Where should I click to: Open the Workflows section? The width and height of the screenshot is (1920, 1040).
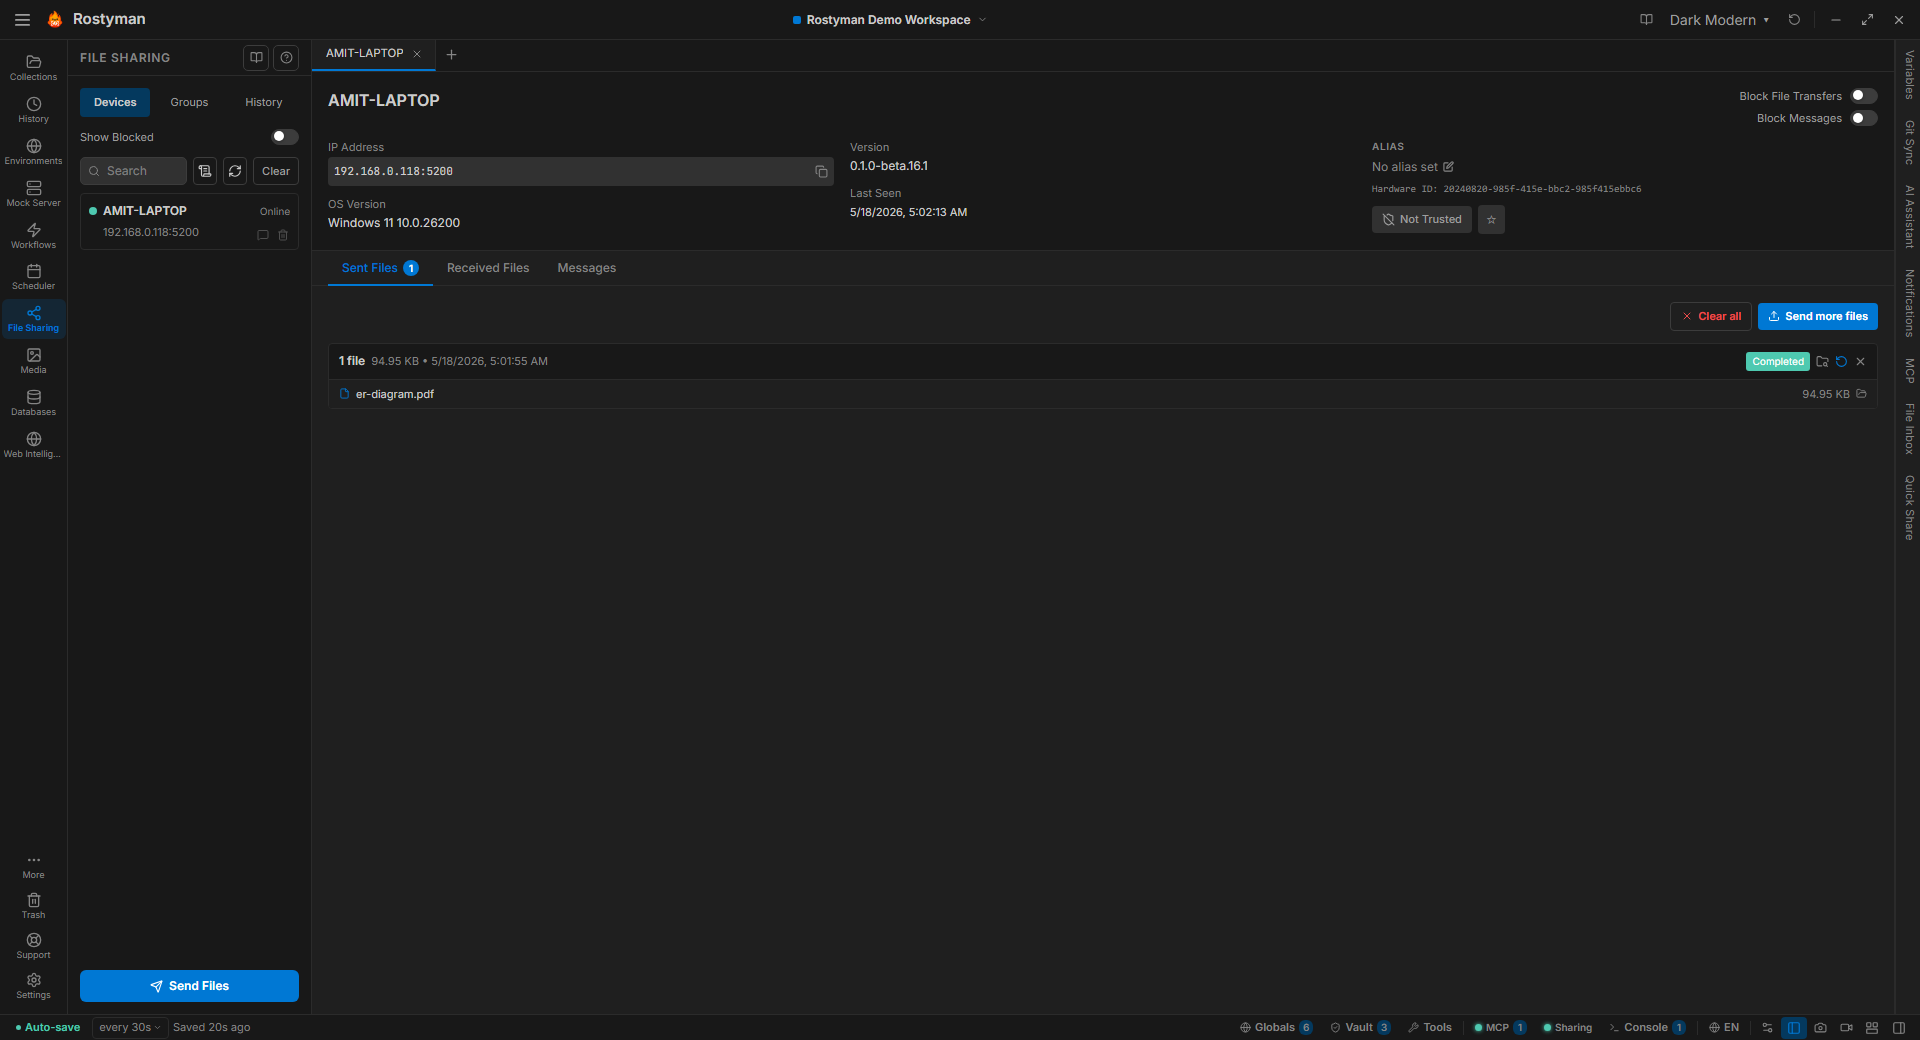pyautogui.click(x=33, y=235)
